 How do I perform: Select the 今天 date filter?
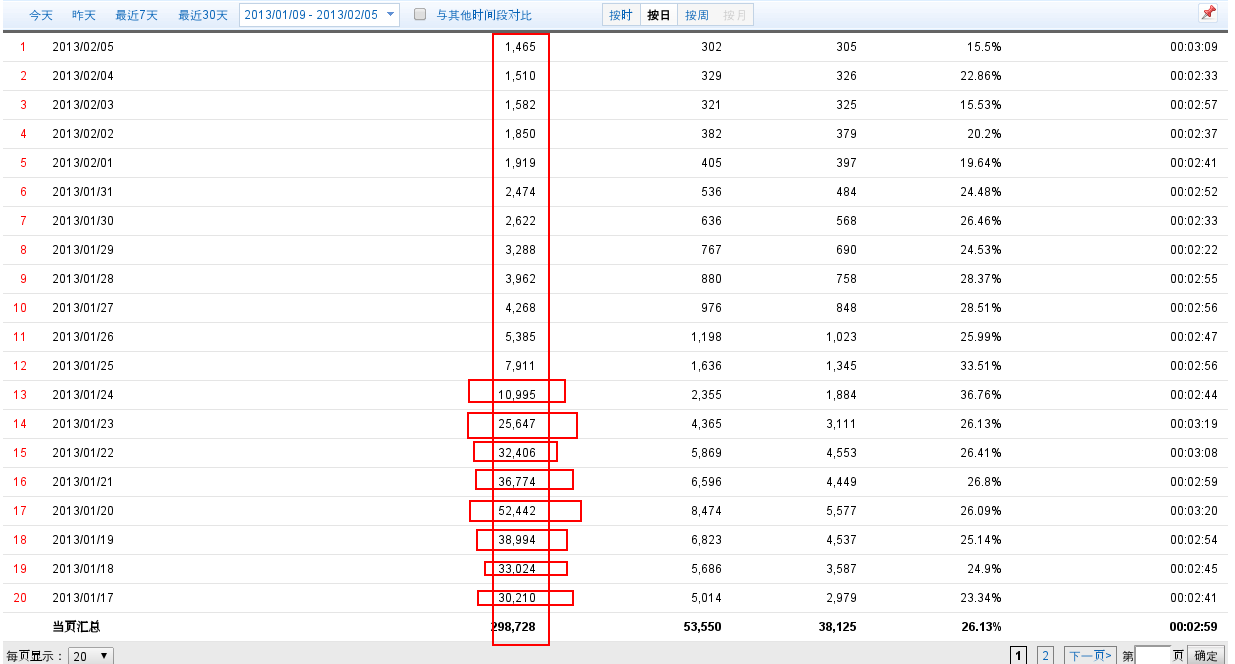pos(41,15)
